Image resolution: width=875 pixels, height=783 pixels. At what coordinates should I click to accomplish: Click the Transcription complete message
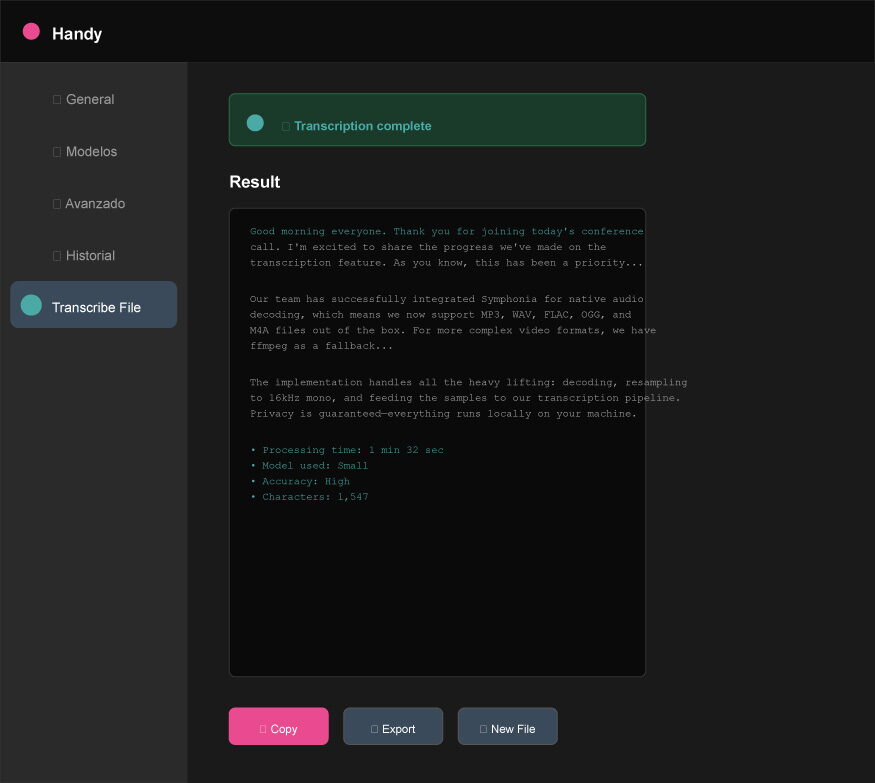[363, 126]
